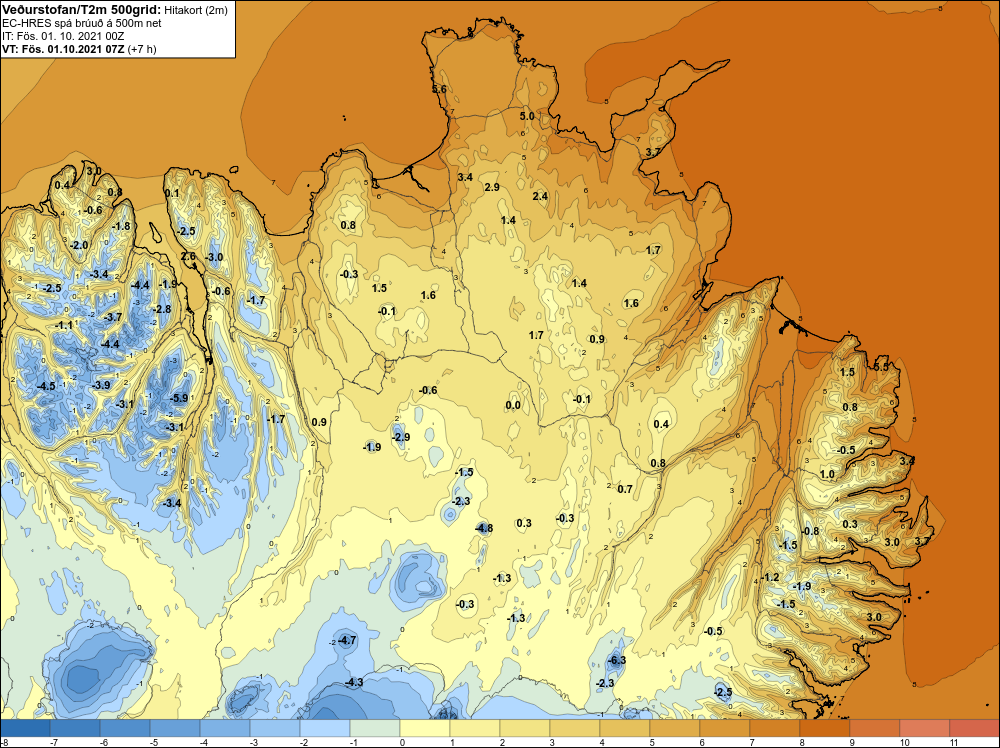Click the -2.8 temperature label
1000x748 pixels.
point(162,309)
